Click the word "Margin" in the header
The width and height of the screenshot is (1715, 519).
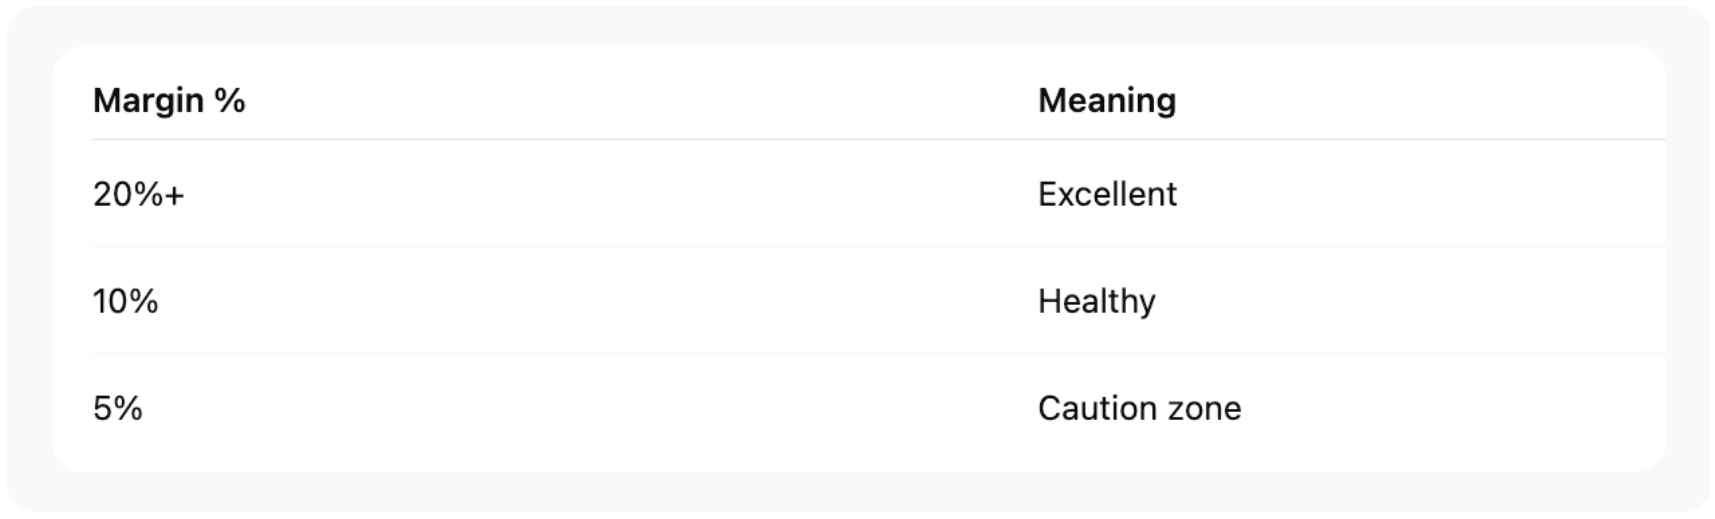[x=148, y=101]
